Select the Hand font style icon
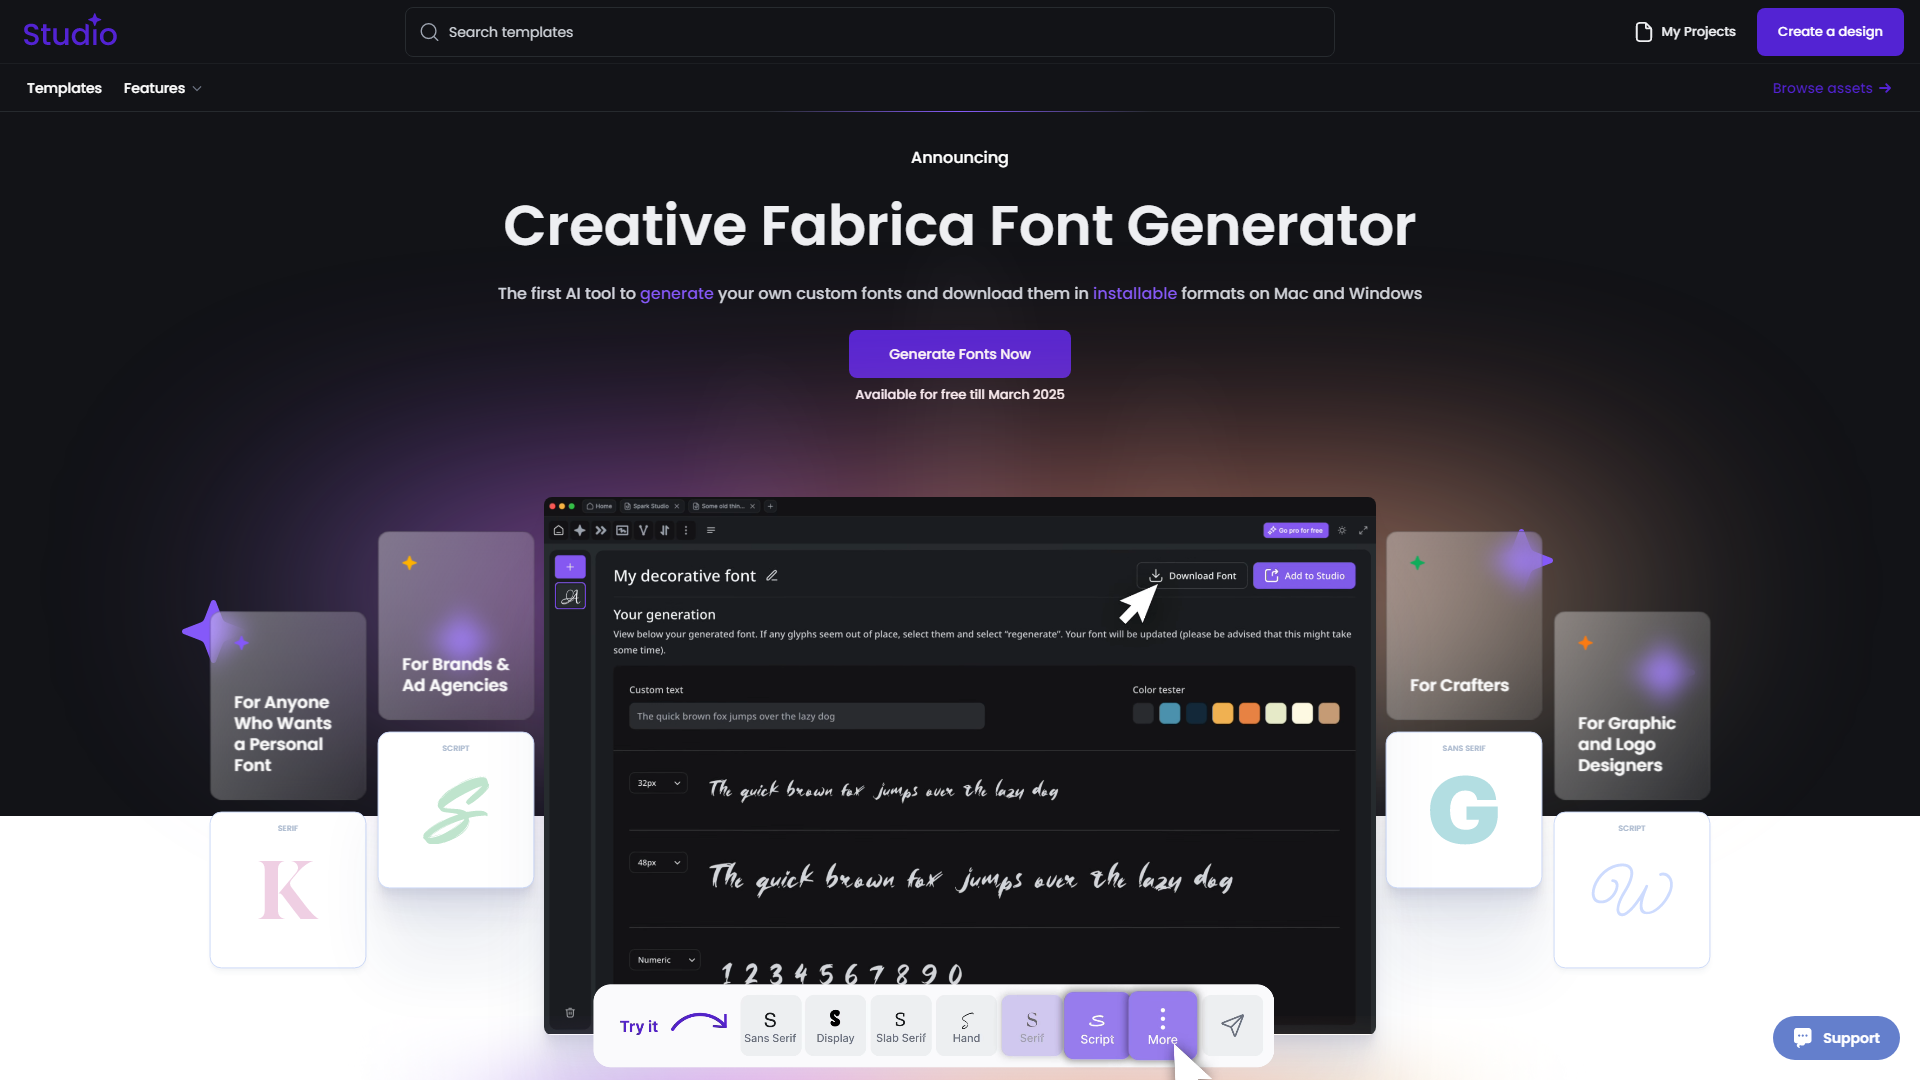 click(965, 1025)
